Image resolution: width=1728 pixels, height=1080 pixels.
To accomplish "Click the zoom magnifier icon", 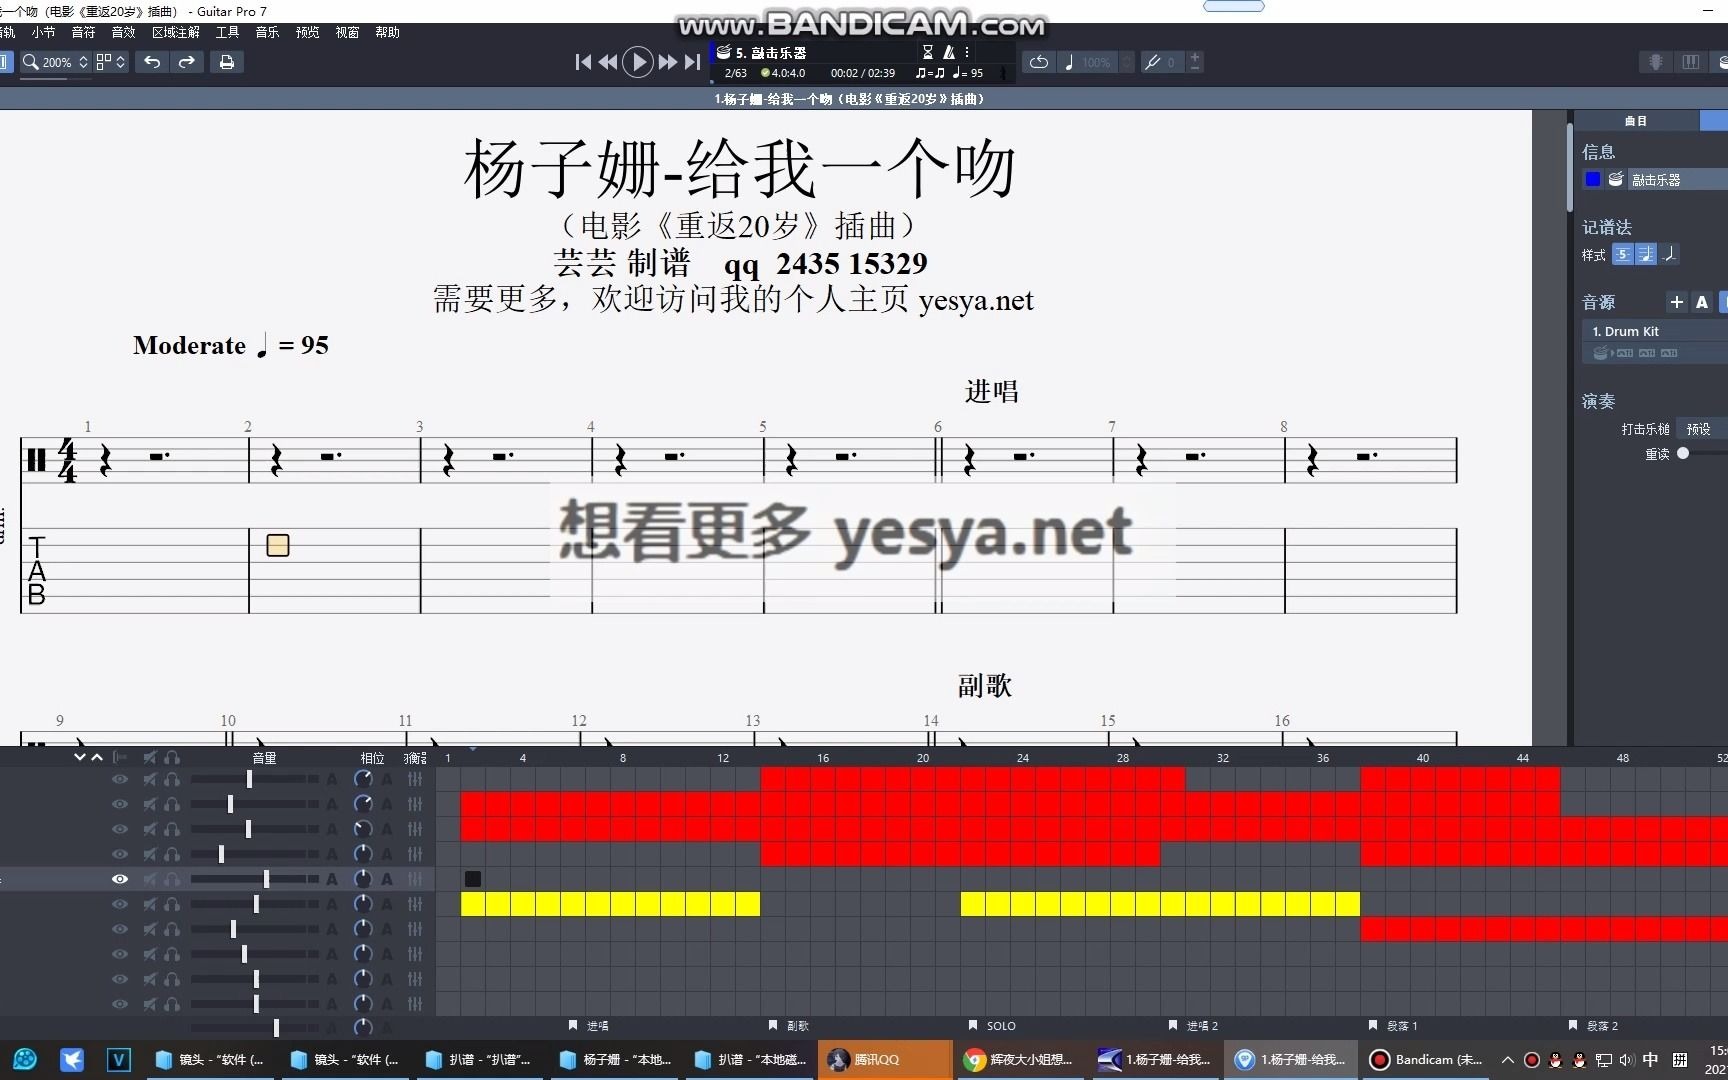I will (x=31, y=62).
